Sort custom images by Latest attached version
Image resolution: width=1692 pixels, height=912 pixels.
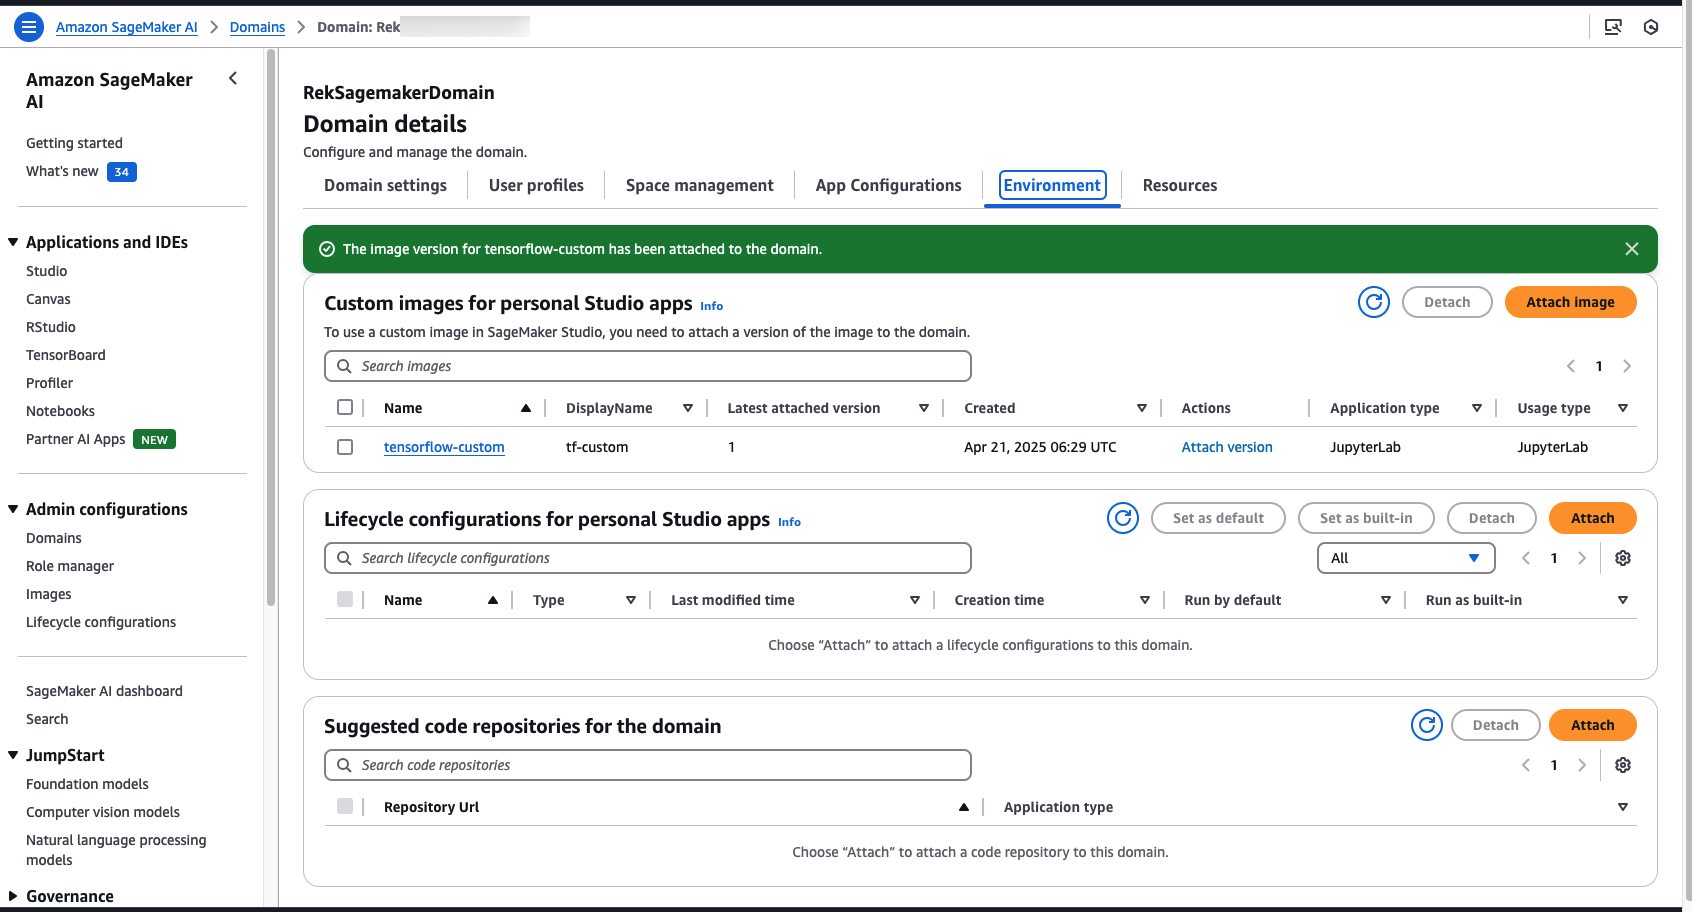click(x=924, y=408)
